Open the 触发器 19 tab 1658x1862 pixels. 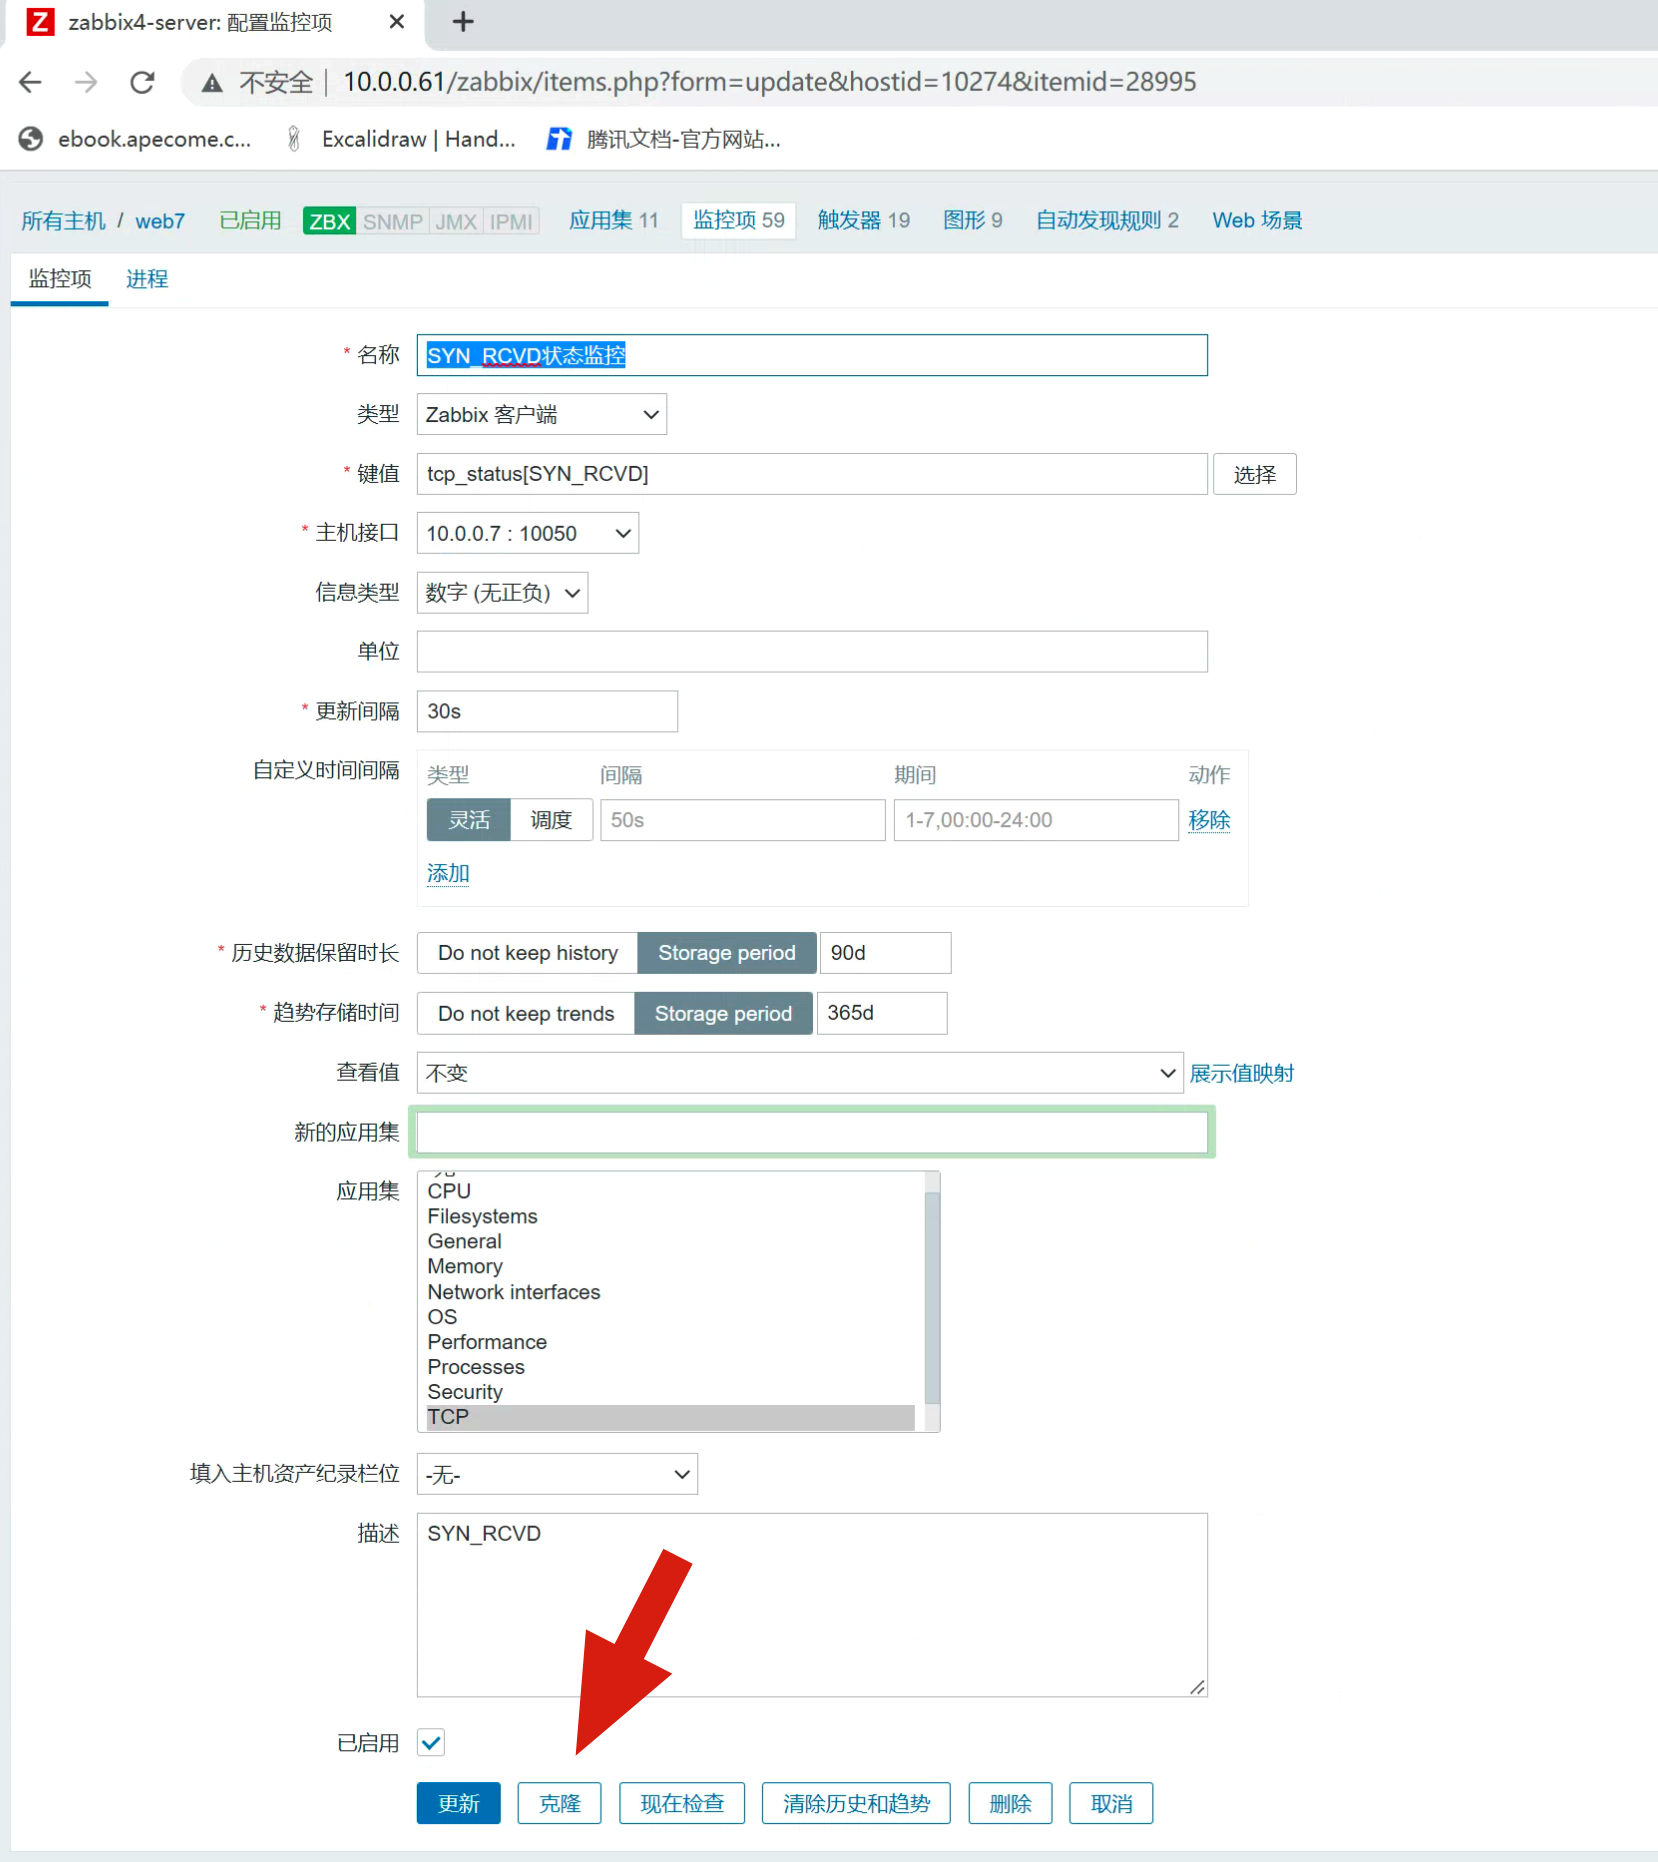tap(863, 220)
